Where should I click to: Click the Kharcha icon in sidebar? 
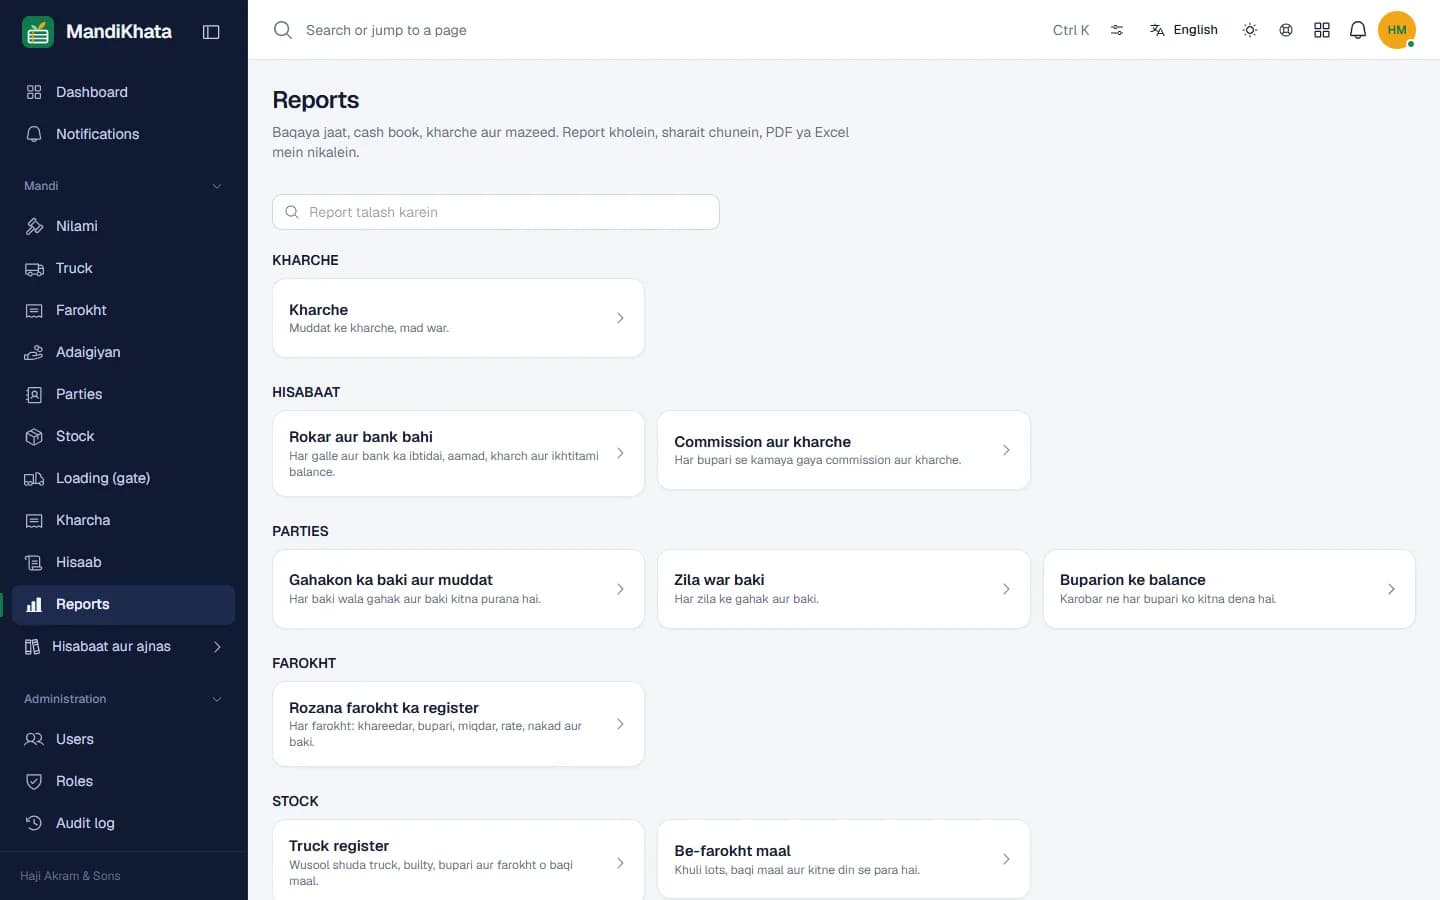[x=34, y=520]
